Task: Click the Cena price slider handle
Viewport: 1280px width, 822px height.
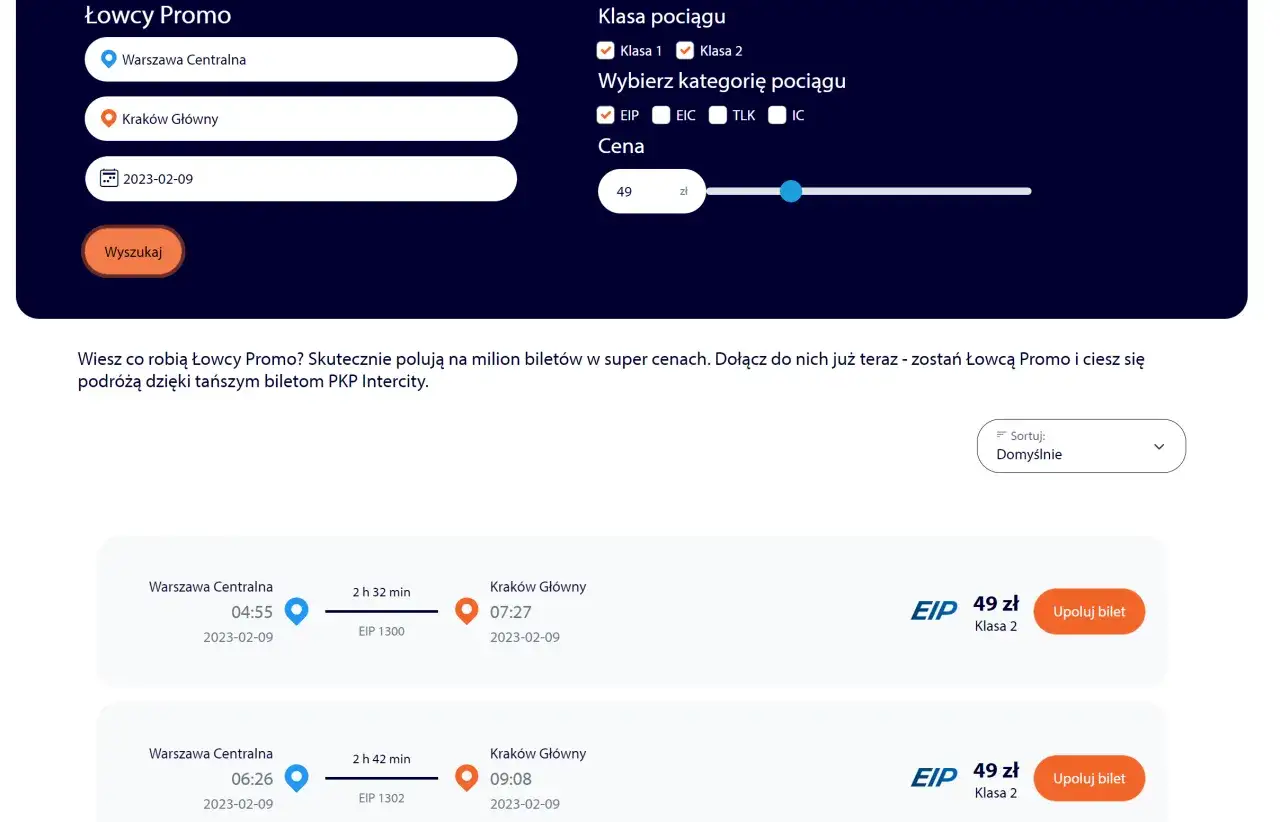Action: (x=791, y=191)
